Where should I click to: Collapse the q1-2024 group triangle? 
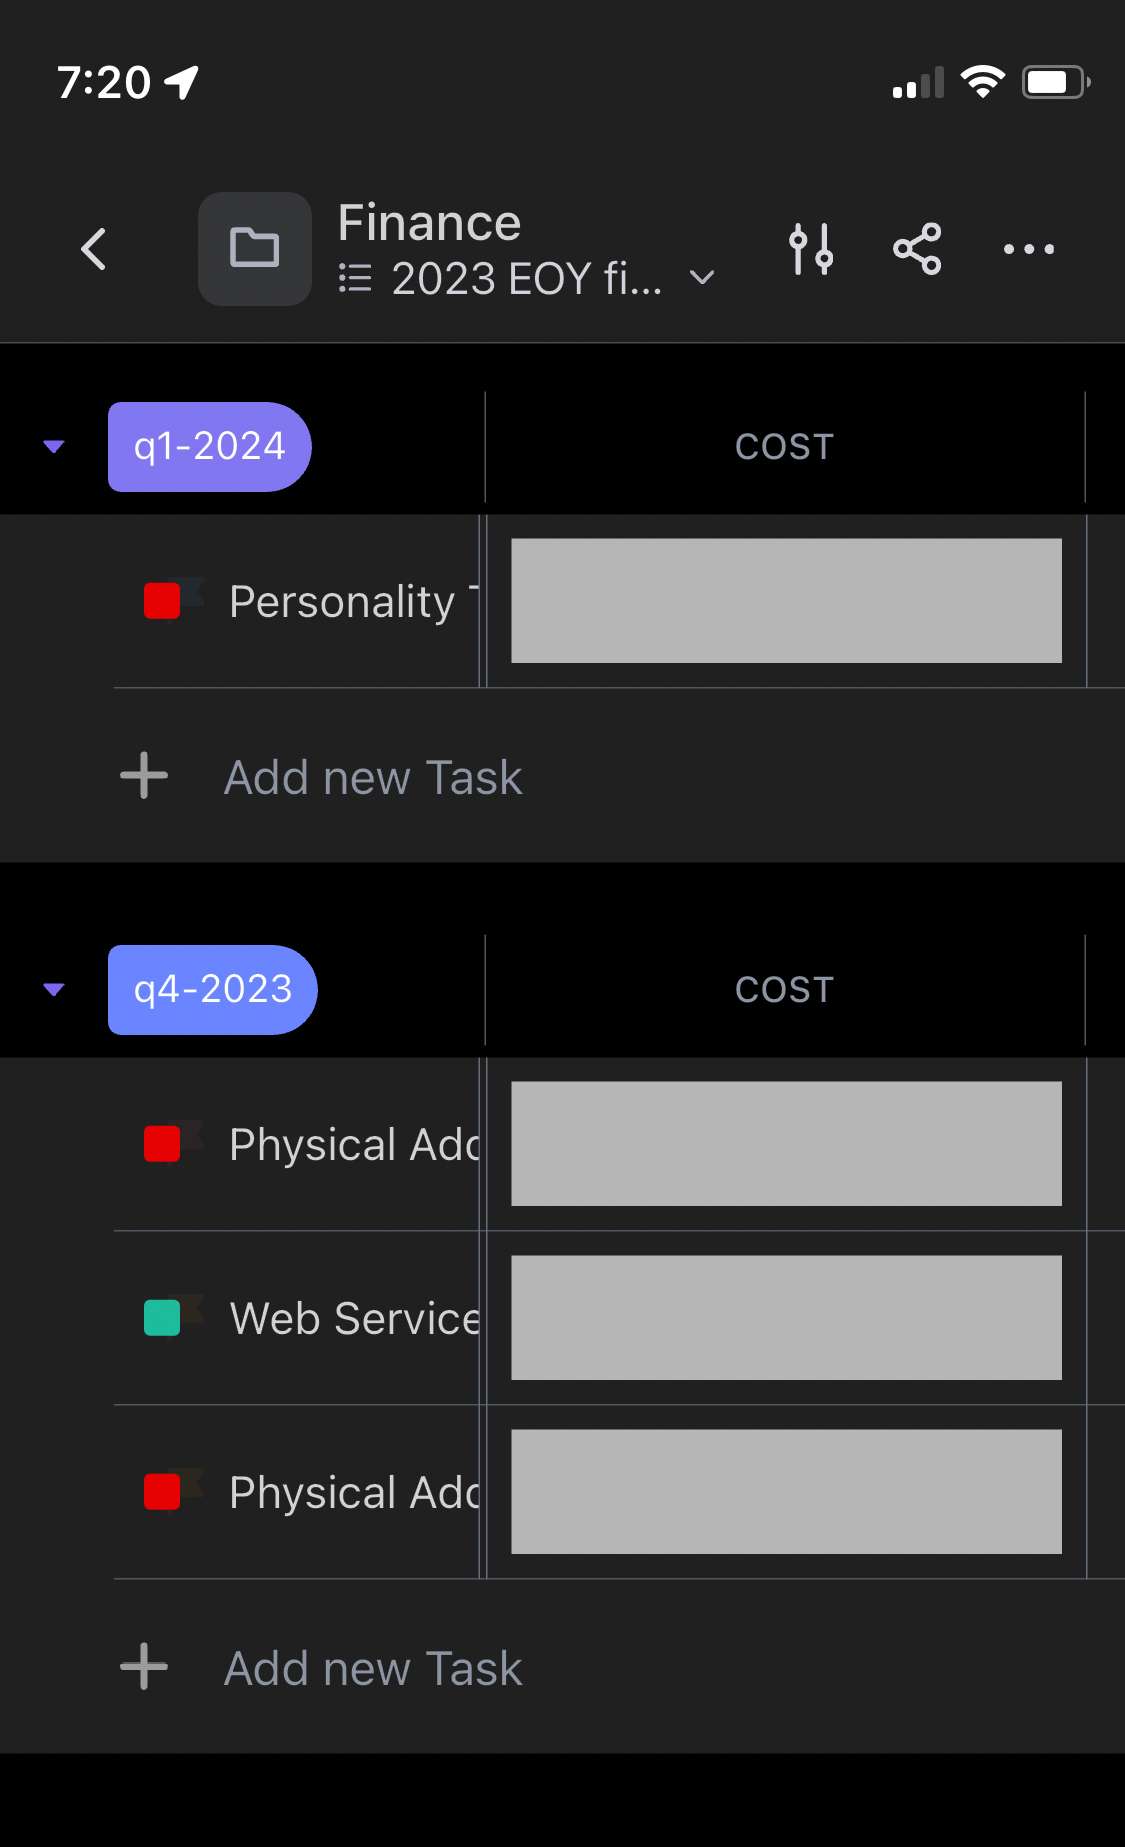[54, 447]
